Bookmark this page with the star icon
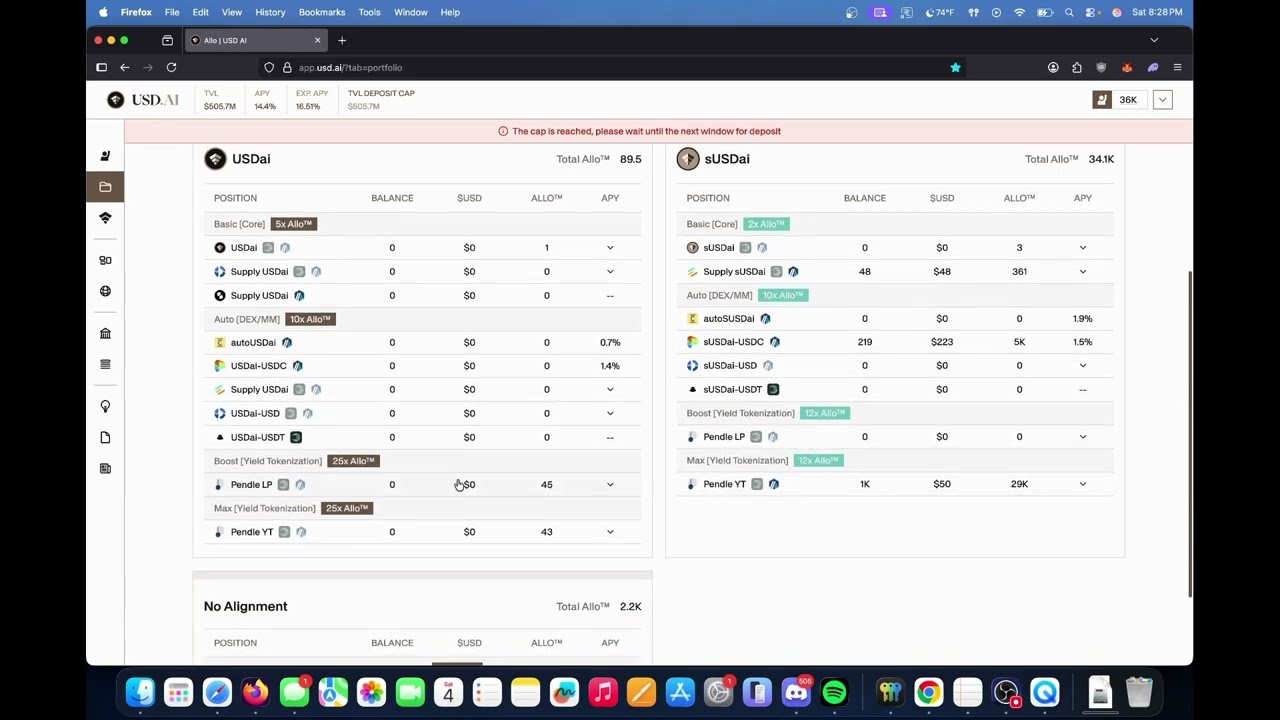 pos(955,67)
